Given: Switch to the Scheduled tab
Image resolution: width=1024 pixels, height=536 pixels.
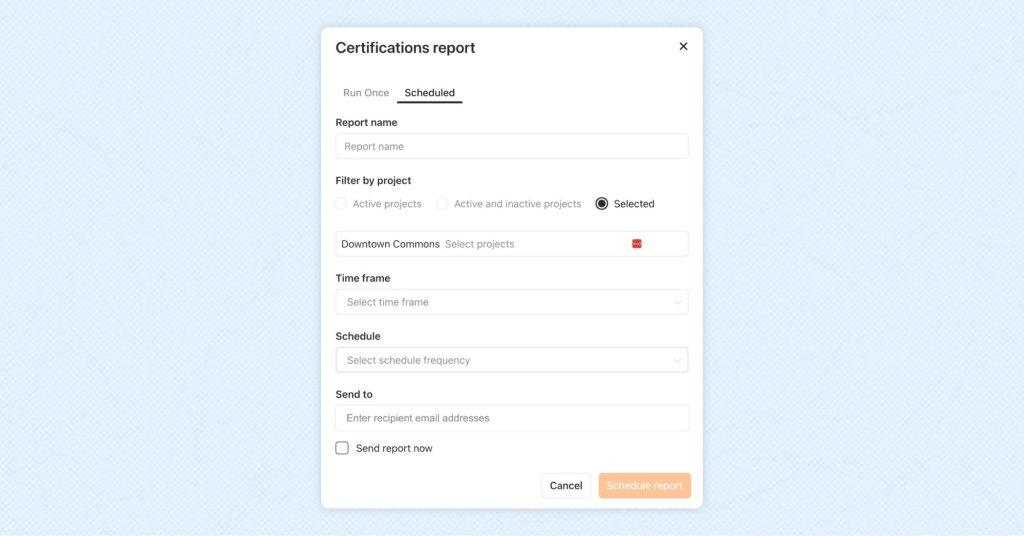Looking at the screenshot, I should [x=429, y=93].
